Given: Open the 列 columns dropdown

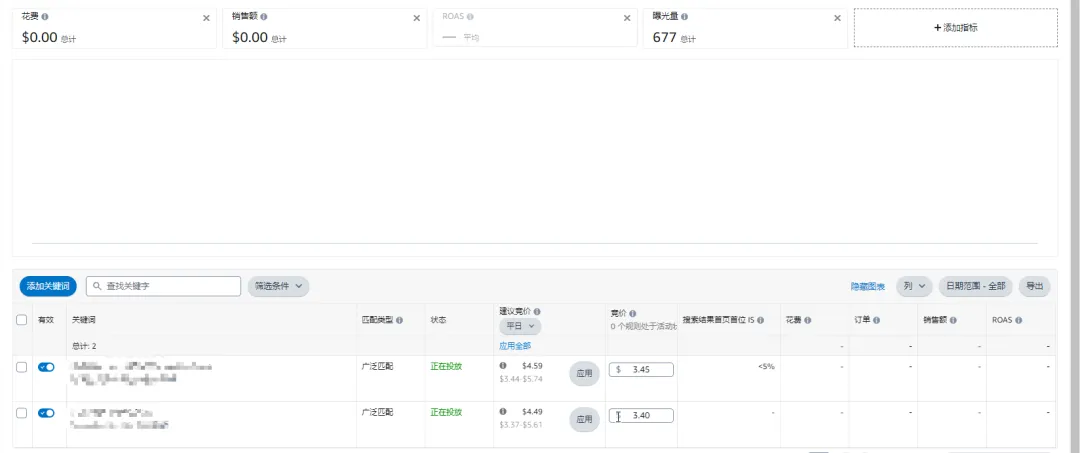Looking at the screenshot, I should tap(914, 286).
